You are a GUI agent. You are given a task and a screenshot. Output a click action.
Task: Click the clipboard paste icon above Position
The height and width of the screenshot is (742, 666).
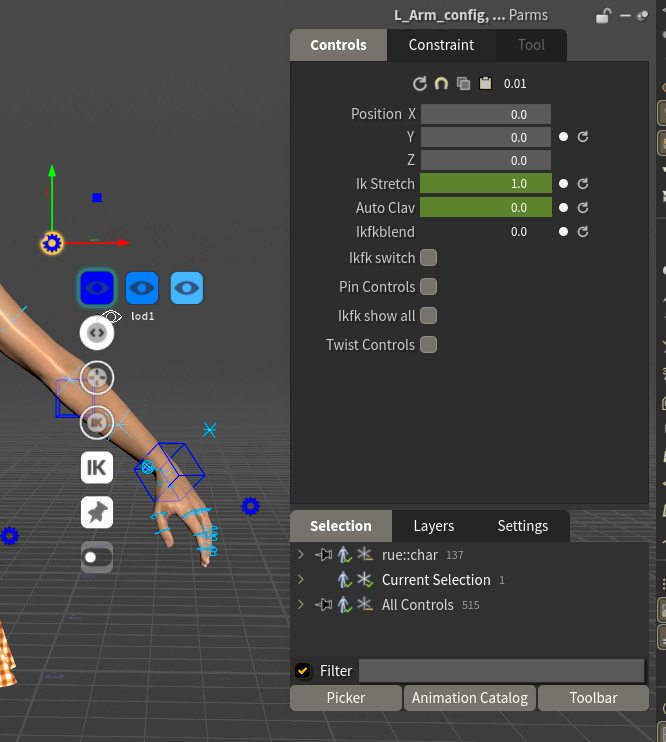coord(485,84)
